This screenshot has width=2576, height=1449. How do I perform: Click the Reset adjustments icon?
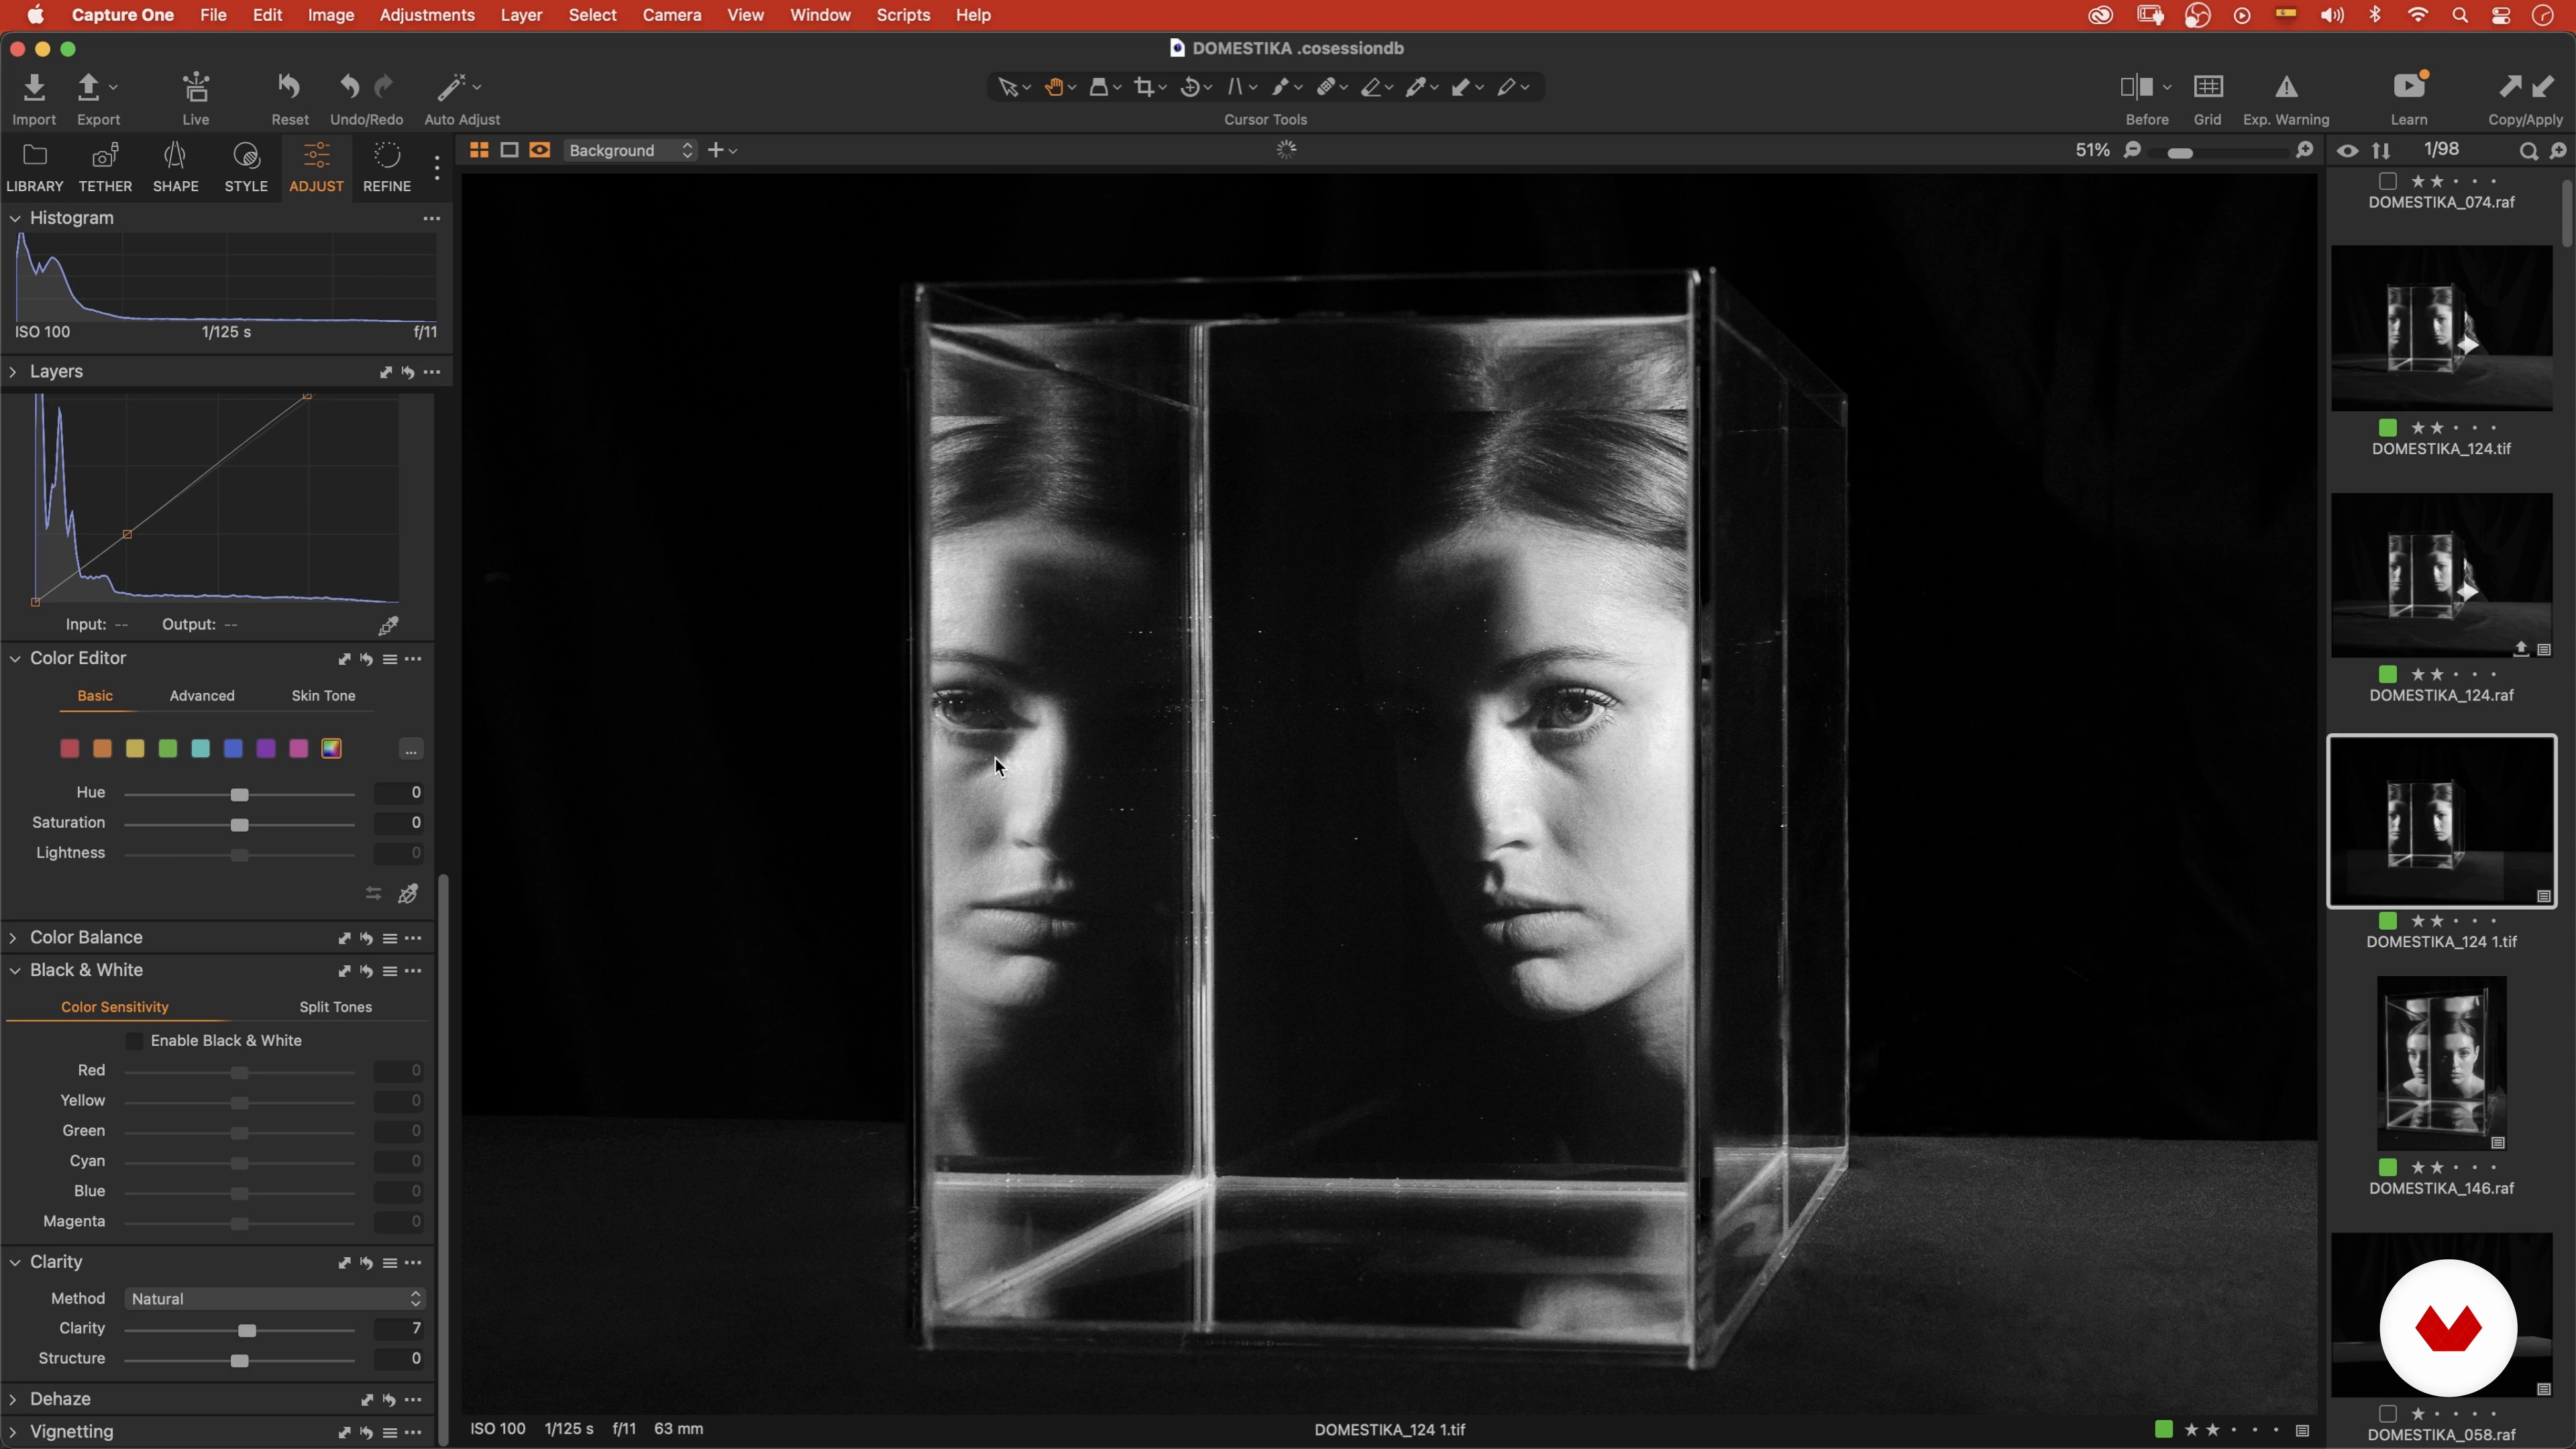tap(289, 88)
